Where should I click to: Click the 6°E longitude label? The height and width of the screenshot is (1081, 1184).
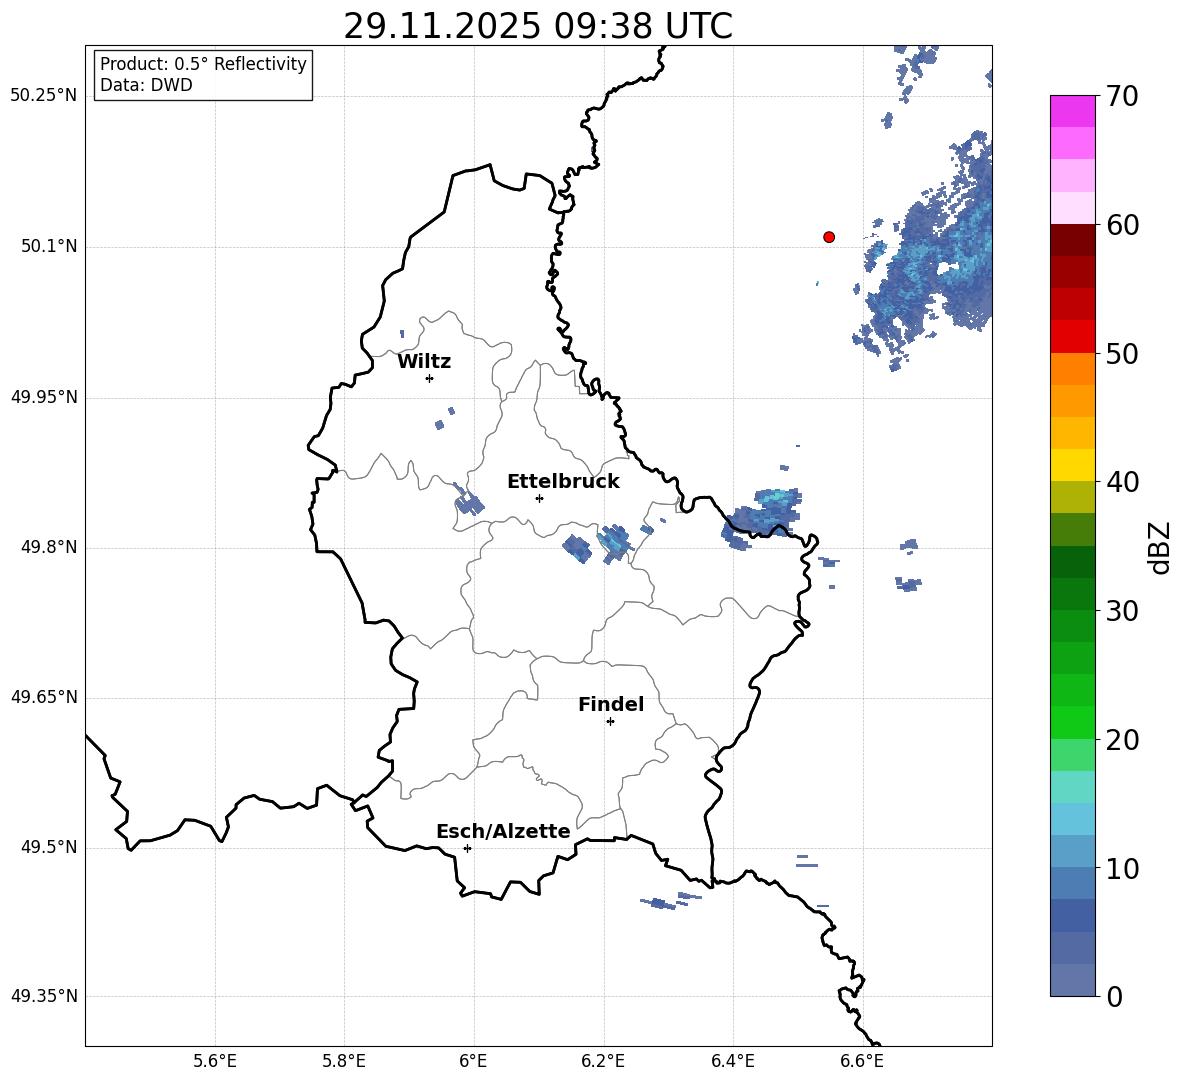tap(473, 1061)
